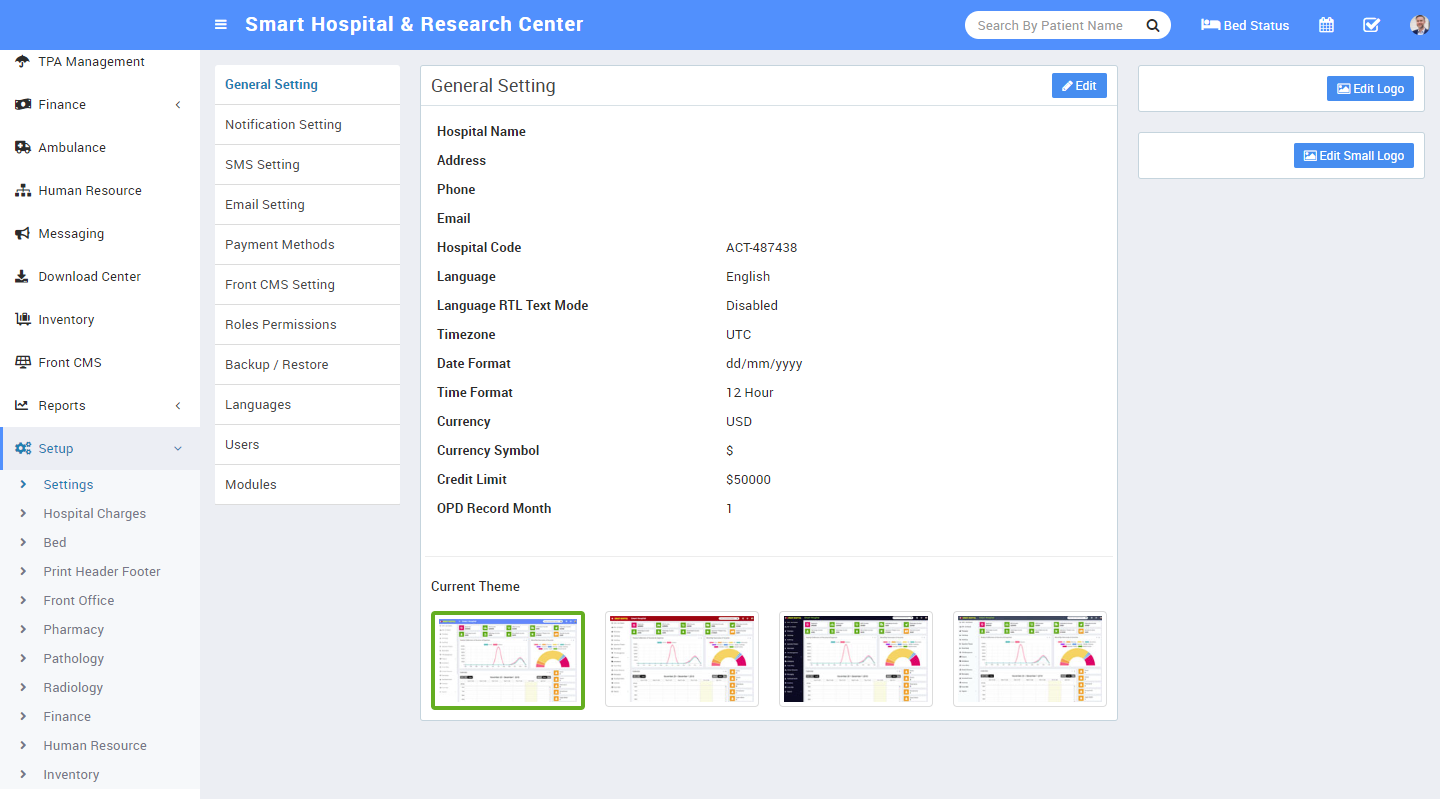The width and height of the screenshot is (1440, 799).
Task: Click the Search By Patient Name field
Action: coord(1050,25)
